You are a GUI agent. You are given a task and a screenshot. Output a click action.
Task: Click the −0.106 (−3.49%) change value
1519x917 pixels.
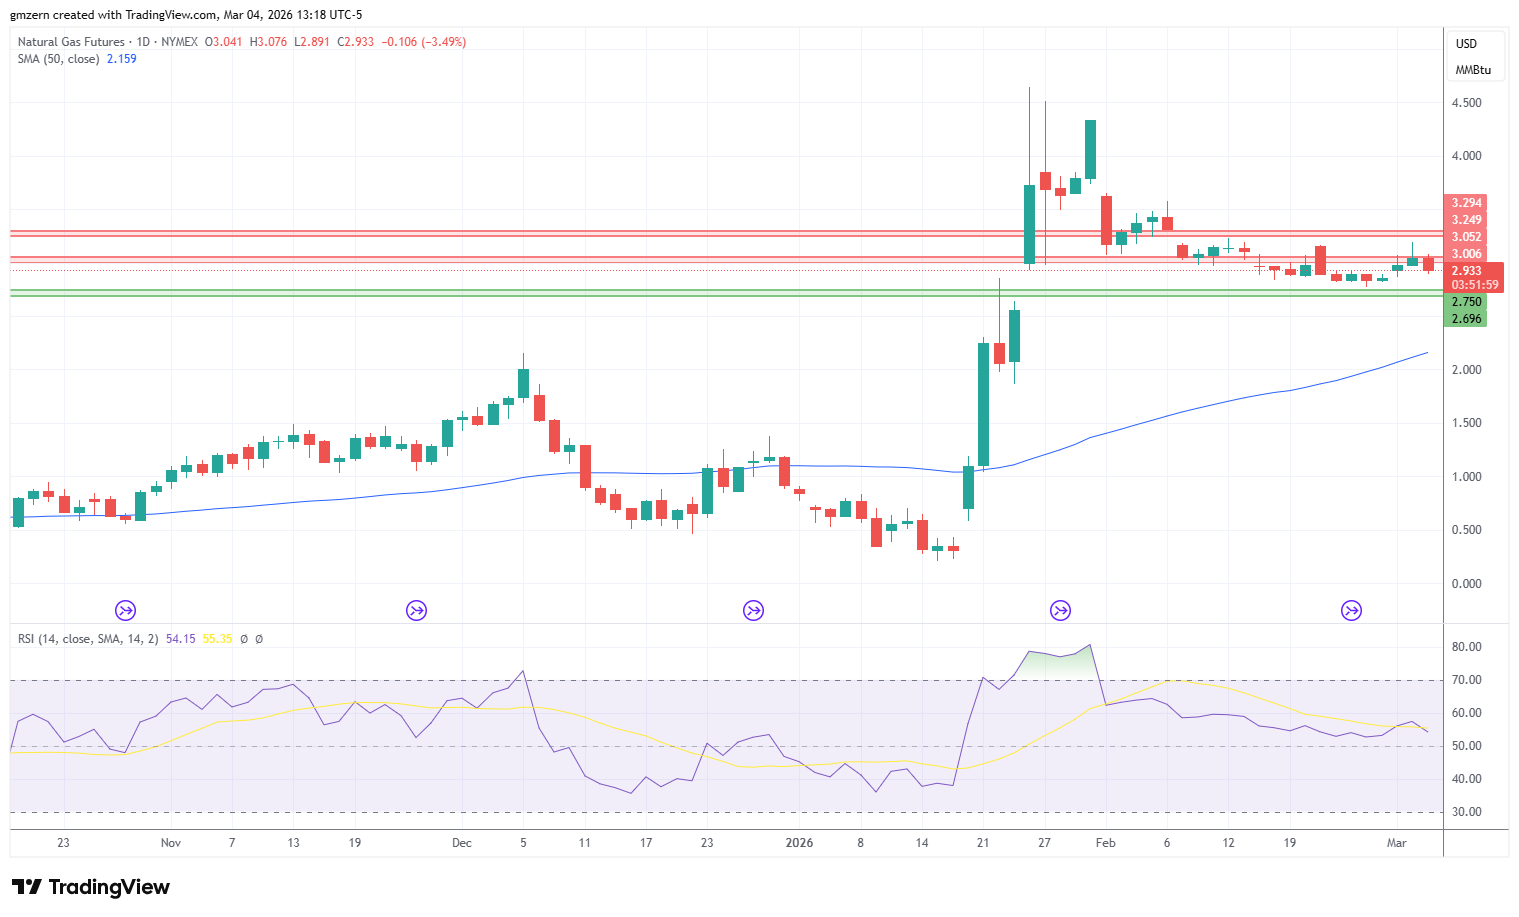[x=424, y=42]
